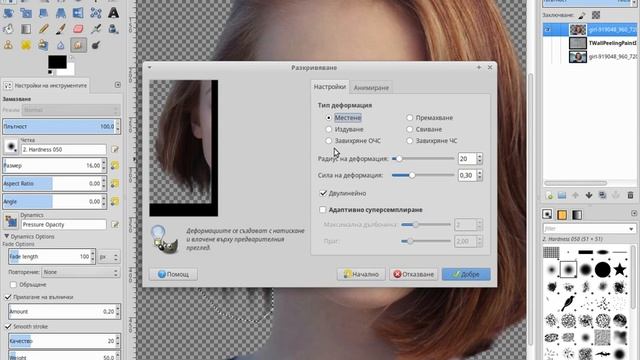
Task: Click the lock alpha channel icon
Action: pos(596,15)
